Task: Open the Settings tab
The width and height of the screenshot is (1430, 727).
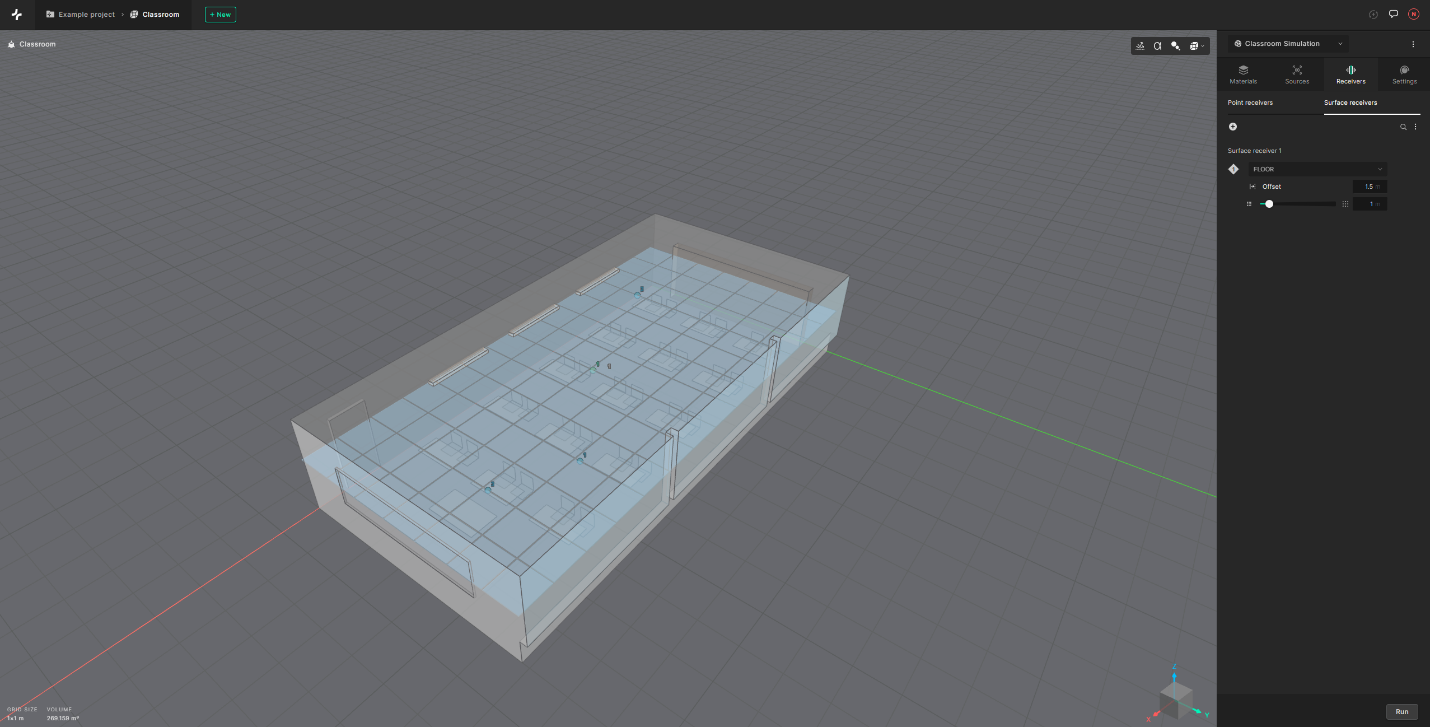Action: (1404, 75)
